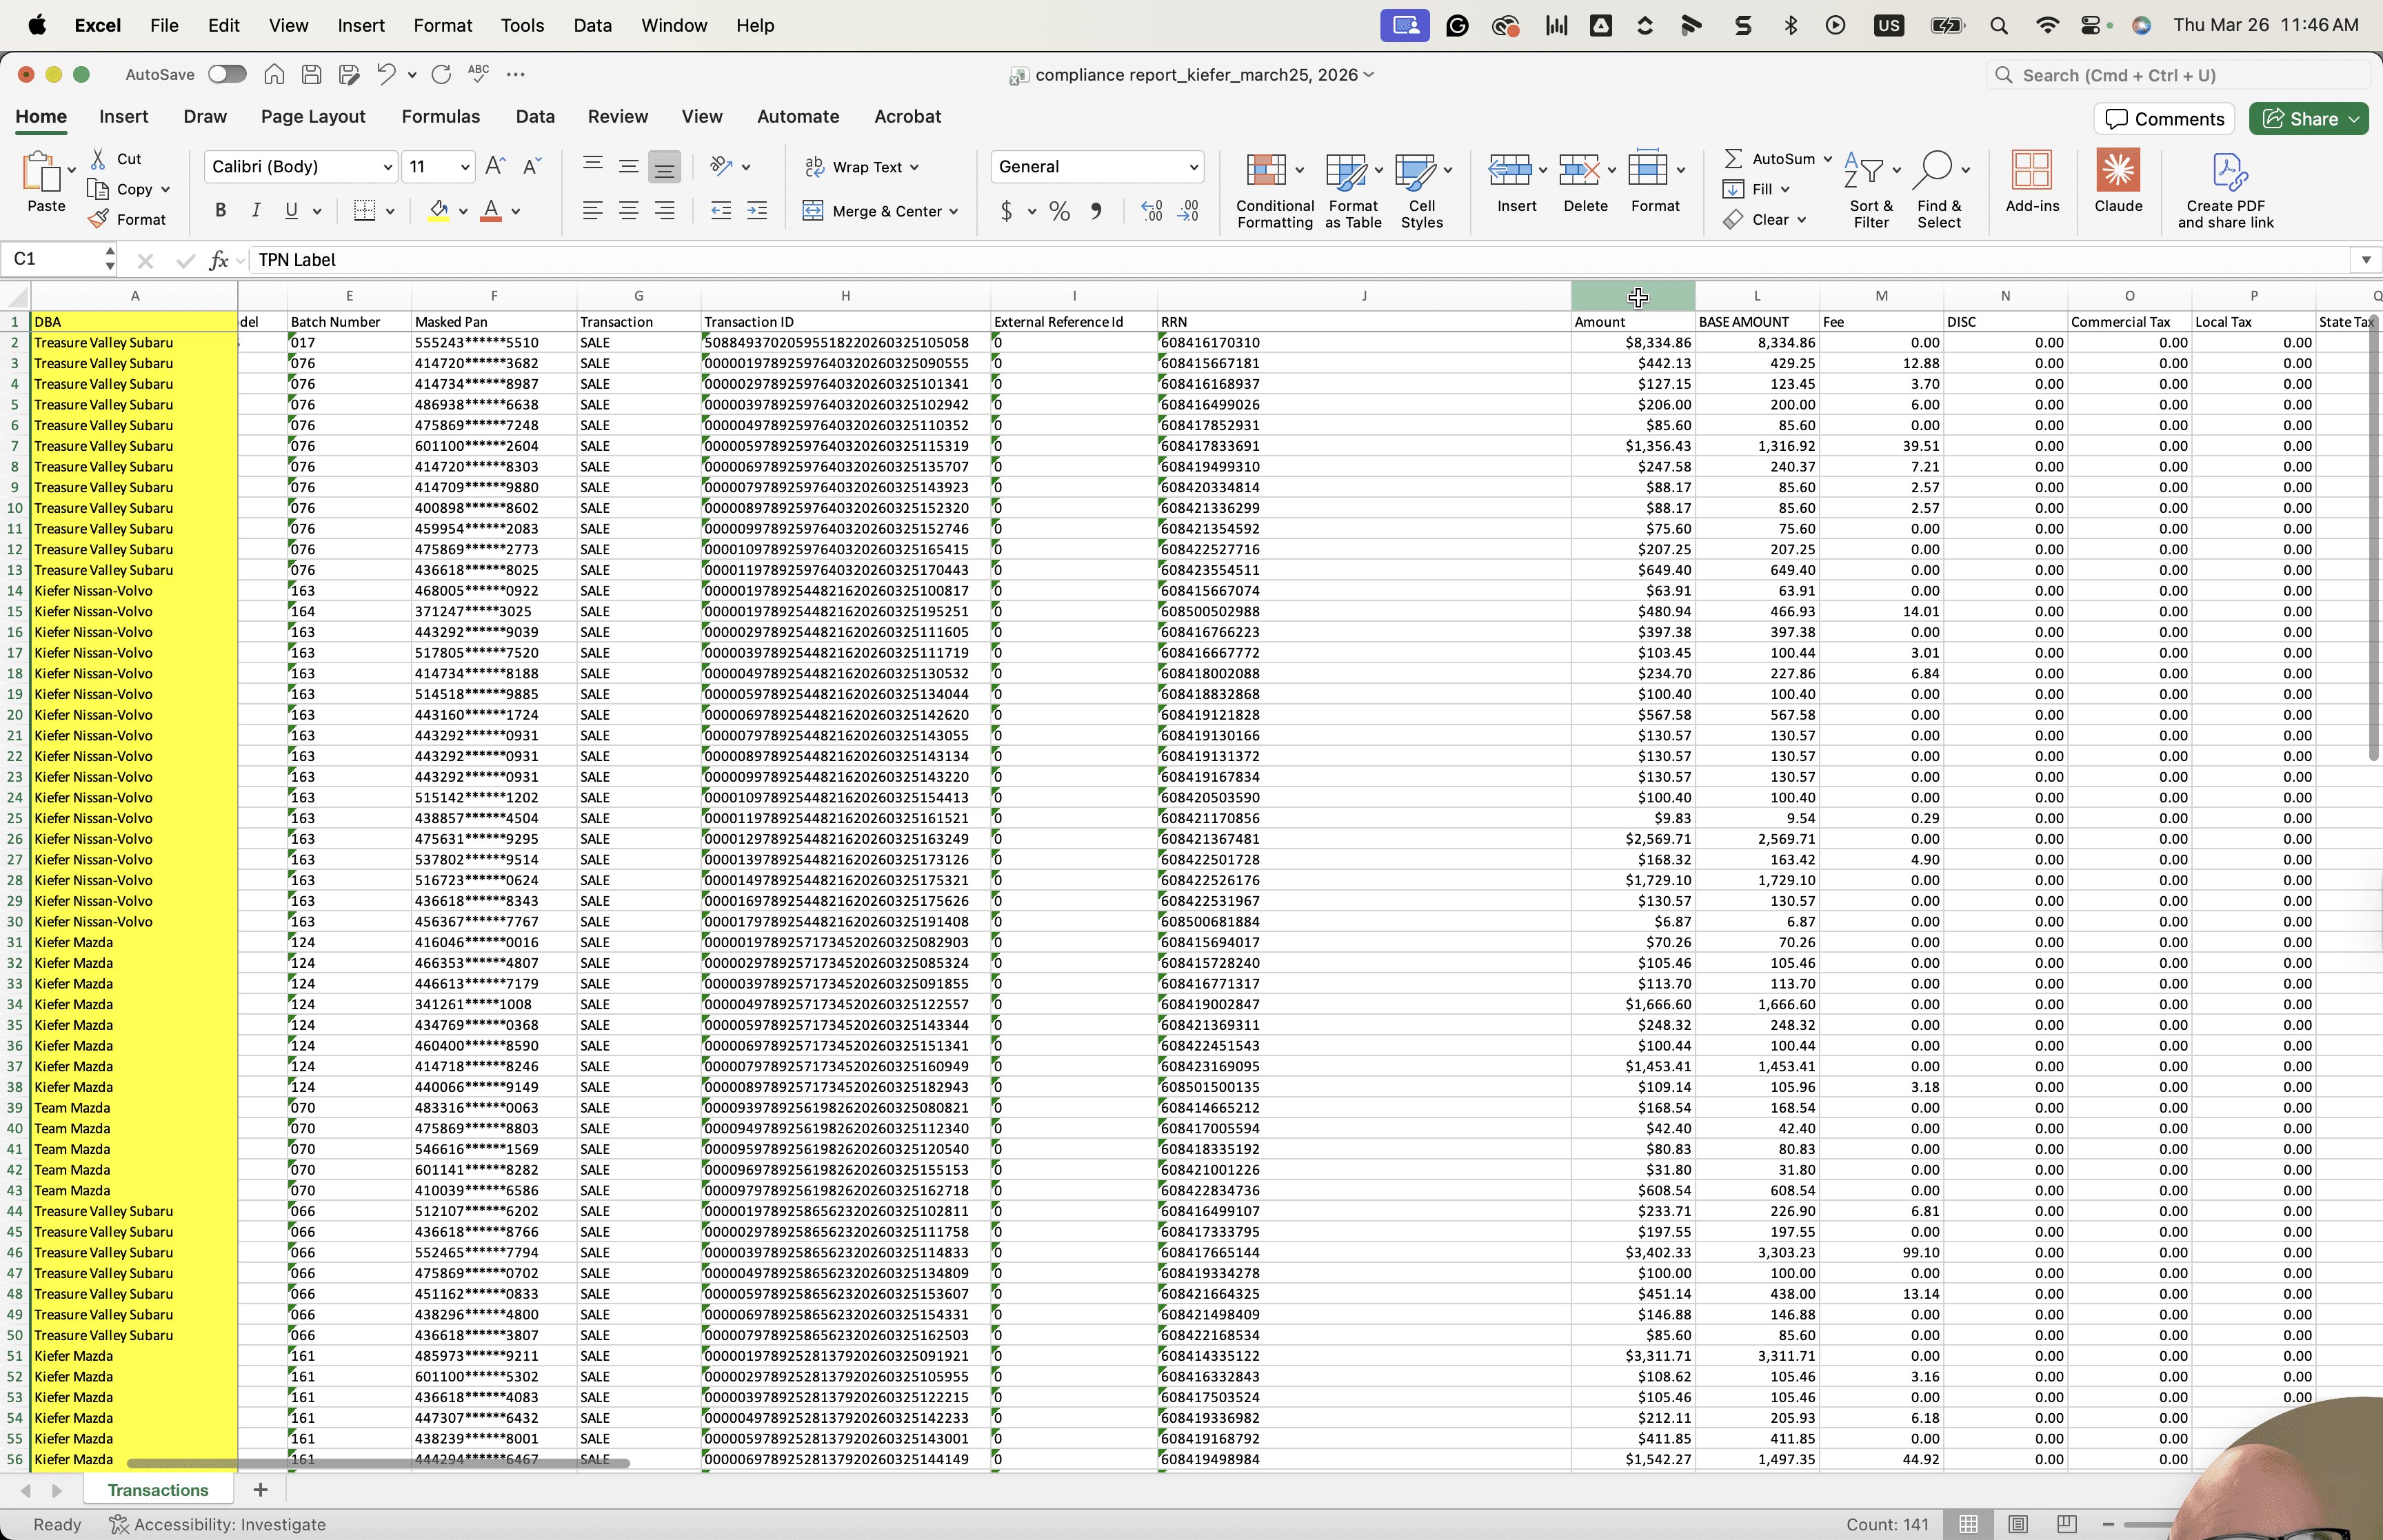Open the Claude add-in
Viewport: 2383px width, 1540px height.
point(2118,181)
